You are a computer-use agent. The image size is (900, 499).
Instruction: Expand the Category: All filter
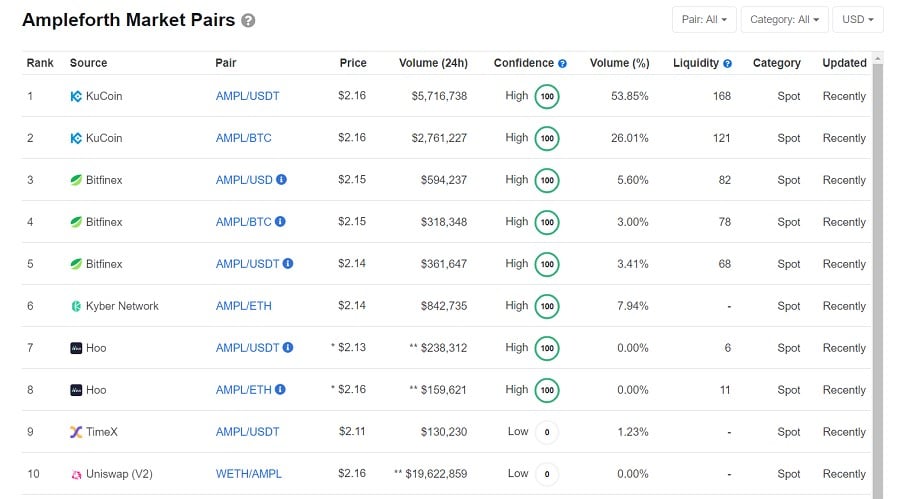(786, 19)
